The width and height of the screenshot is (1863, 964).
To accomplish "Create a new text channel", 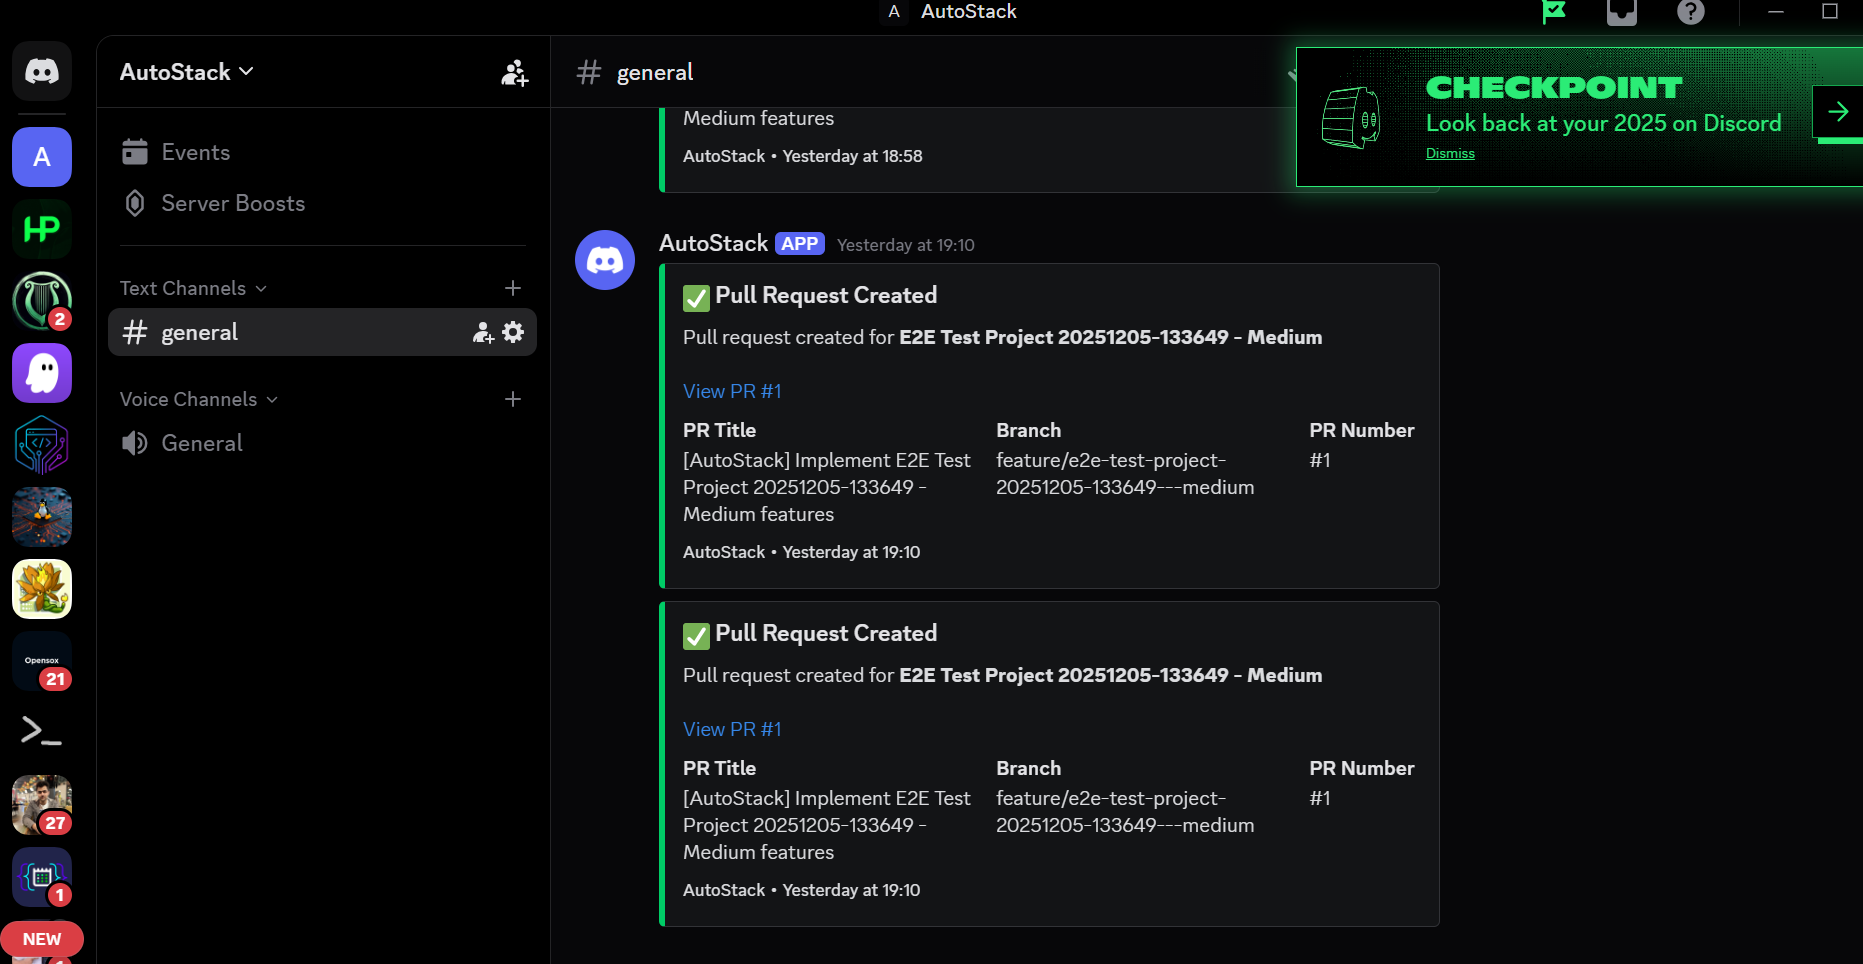I will (513, 288).
